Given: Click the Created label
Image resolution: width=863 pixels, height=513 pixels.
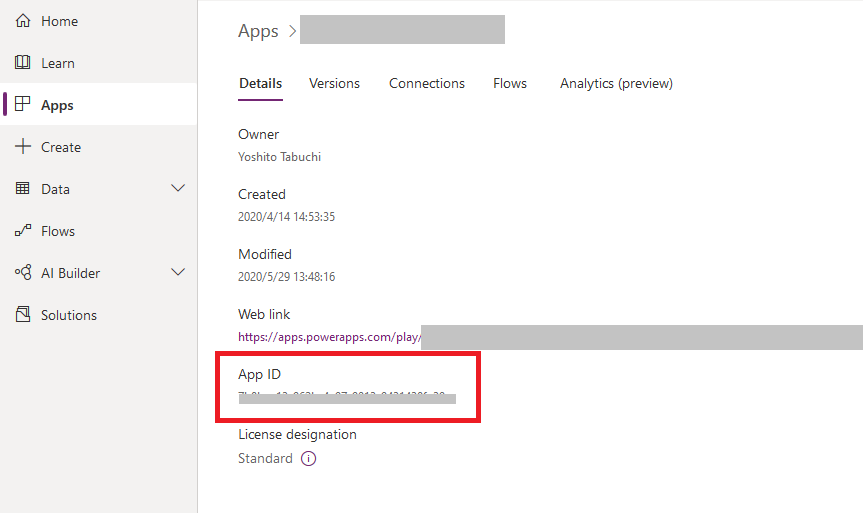Looking at the screenshot, I should point(261,194).
